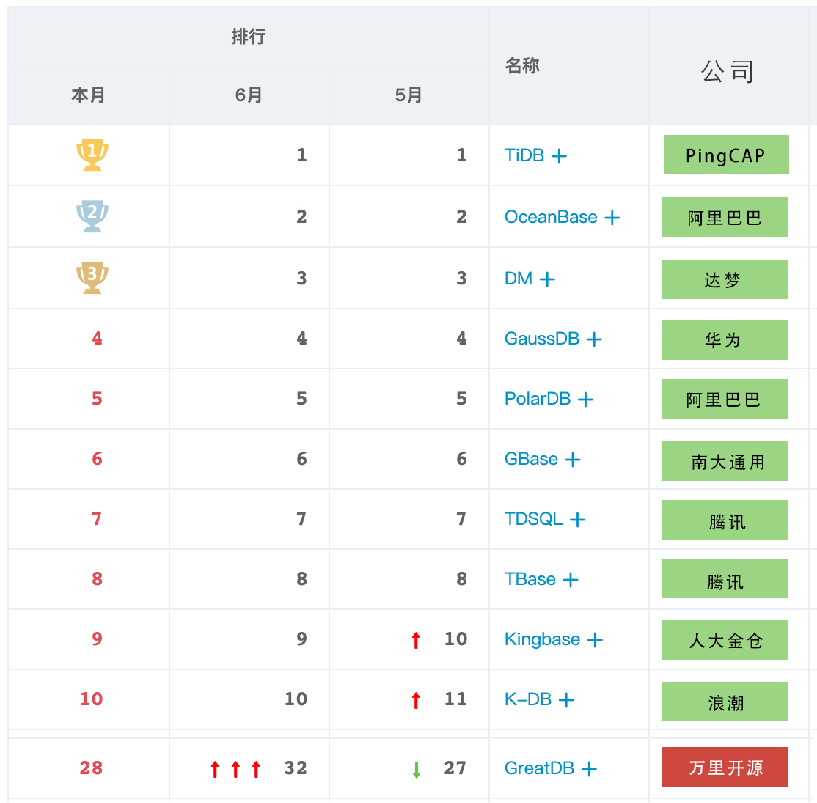Expand the OceanBase entry with its plus

pyautogui.click(x=612, y=217)
